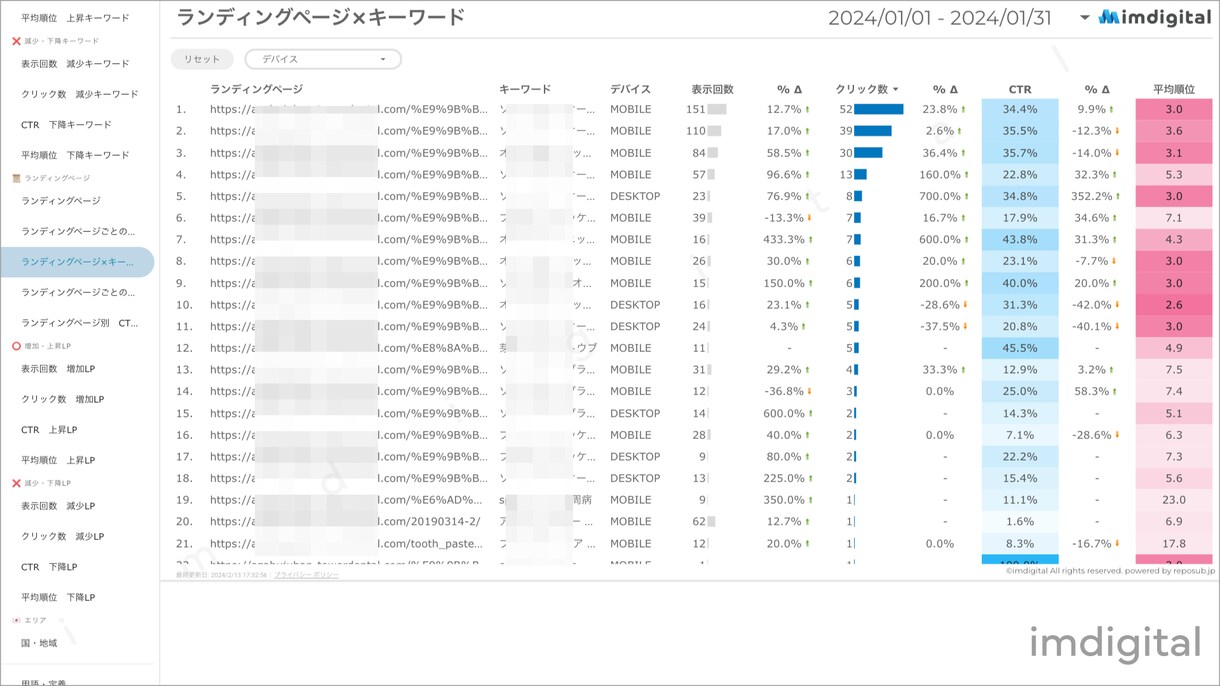This screenshot has width=1220, height=686.
Task: Click the 平均順位 23.0 cell in row 19
Action: pyautogui.click(x=1174, y=500)
